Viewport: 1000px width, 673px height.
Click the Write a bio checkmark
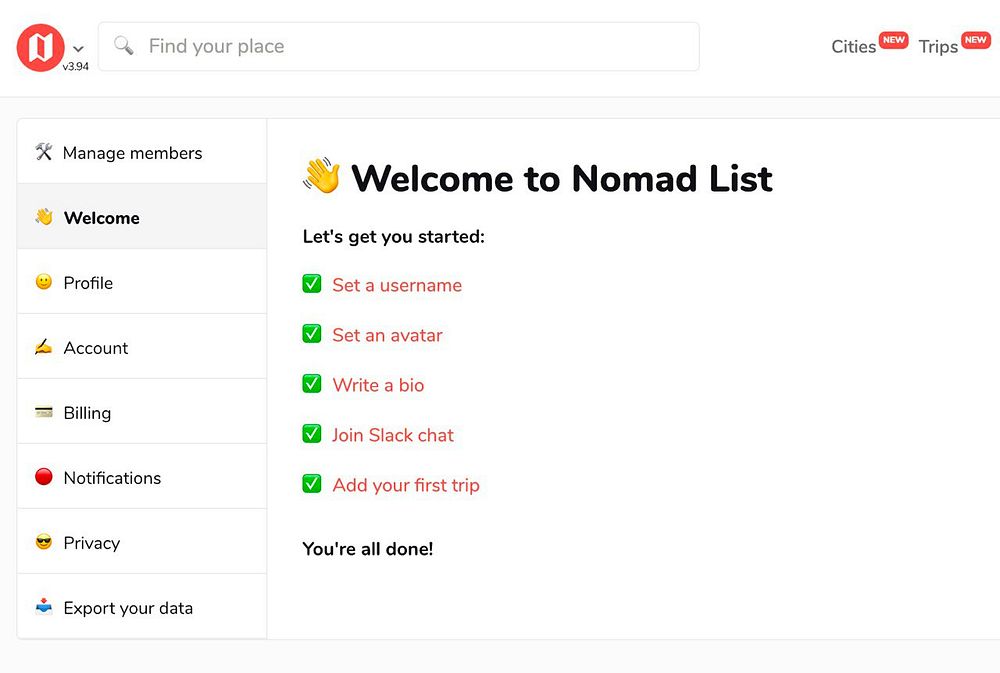coord(312,384)
